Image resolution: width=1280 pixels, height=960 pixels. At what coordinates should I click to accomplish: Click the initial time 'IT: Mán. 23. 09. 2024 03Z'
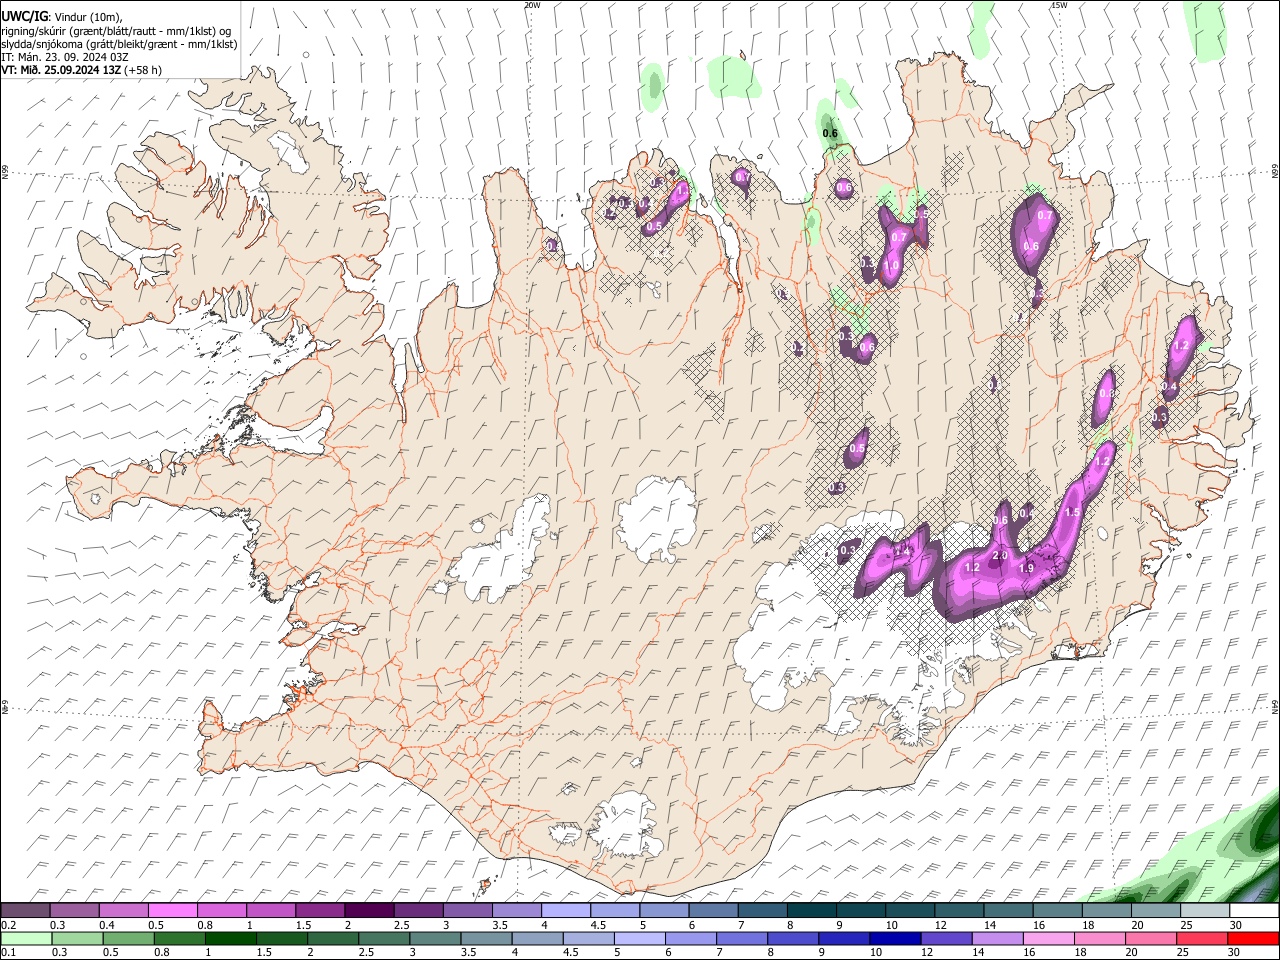(x=65, y=56)
